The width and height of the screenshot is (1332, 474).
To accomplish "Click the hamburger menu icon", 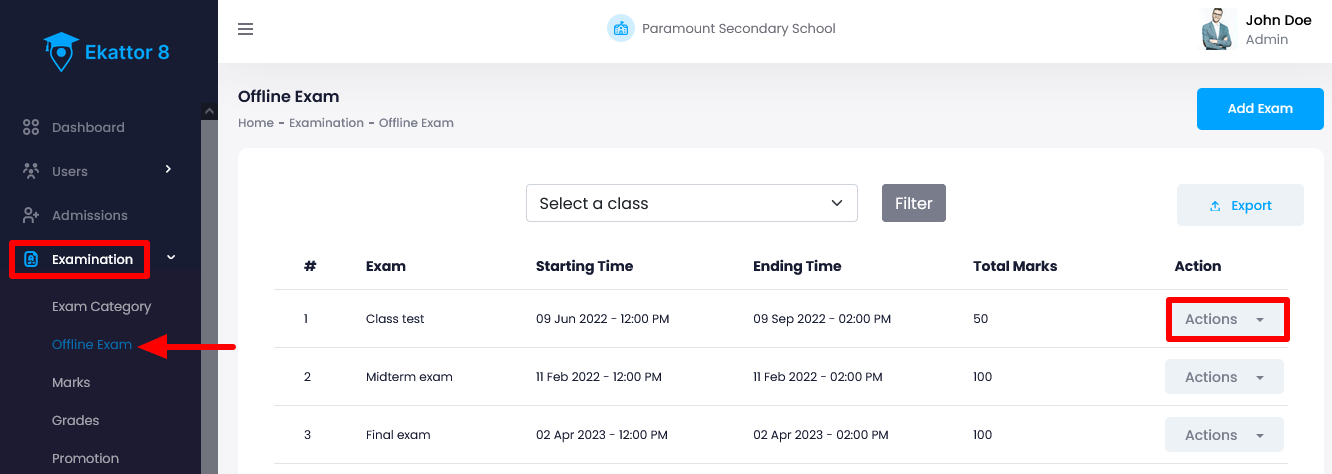I will (245, 29).
